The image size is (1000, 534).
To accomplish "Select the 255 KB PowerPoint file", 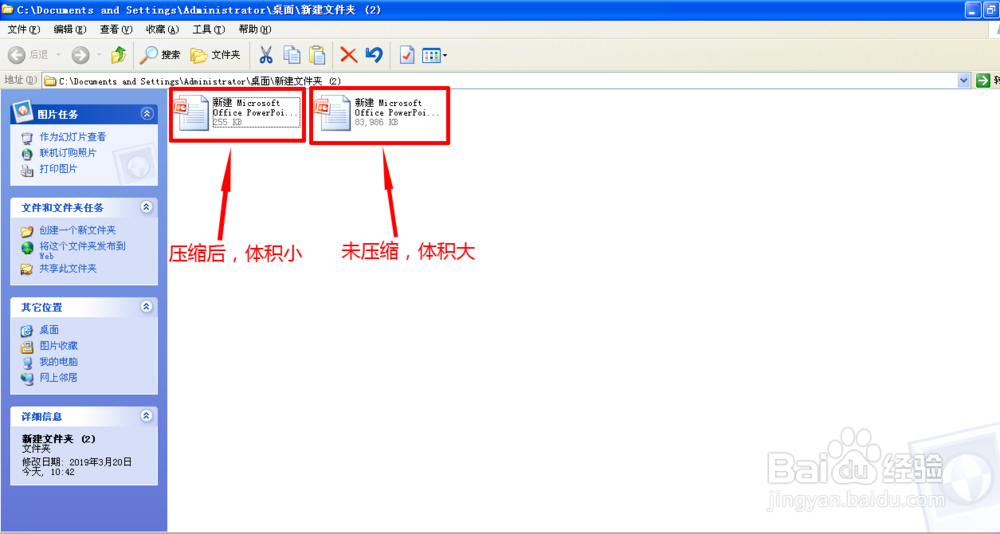I will tap(237, 113).
